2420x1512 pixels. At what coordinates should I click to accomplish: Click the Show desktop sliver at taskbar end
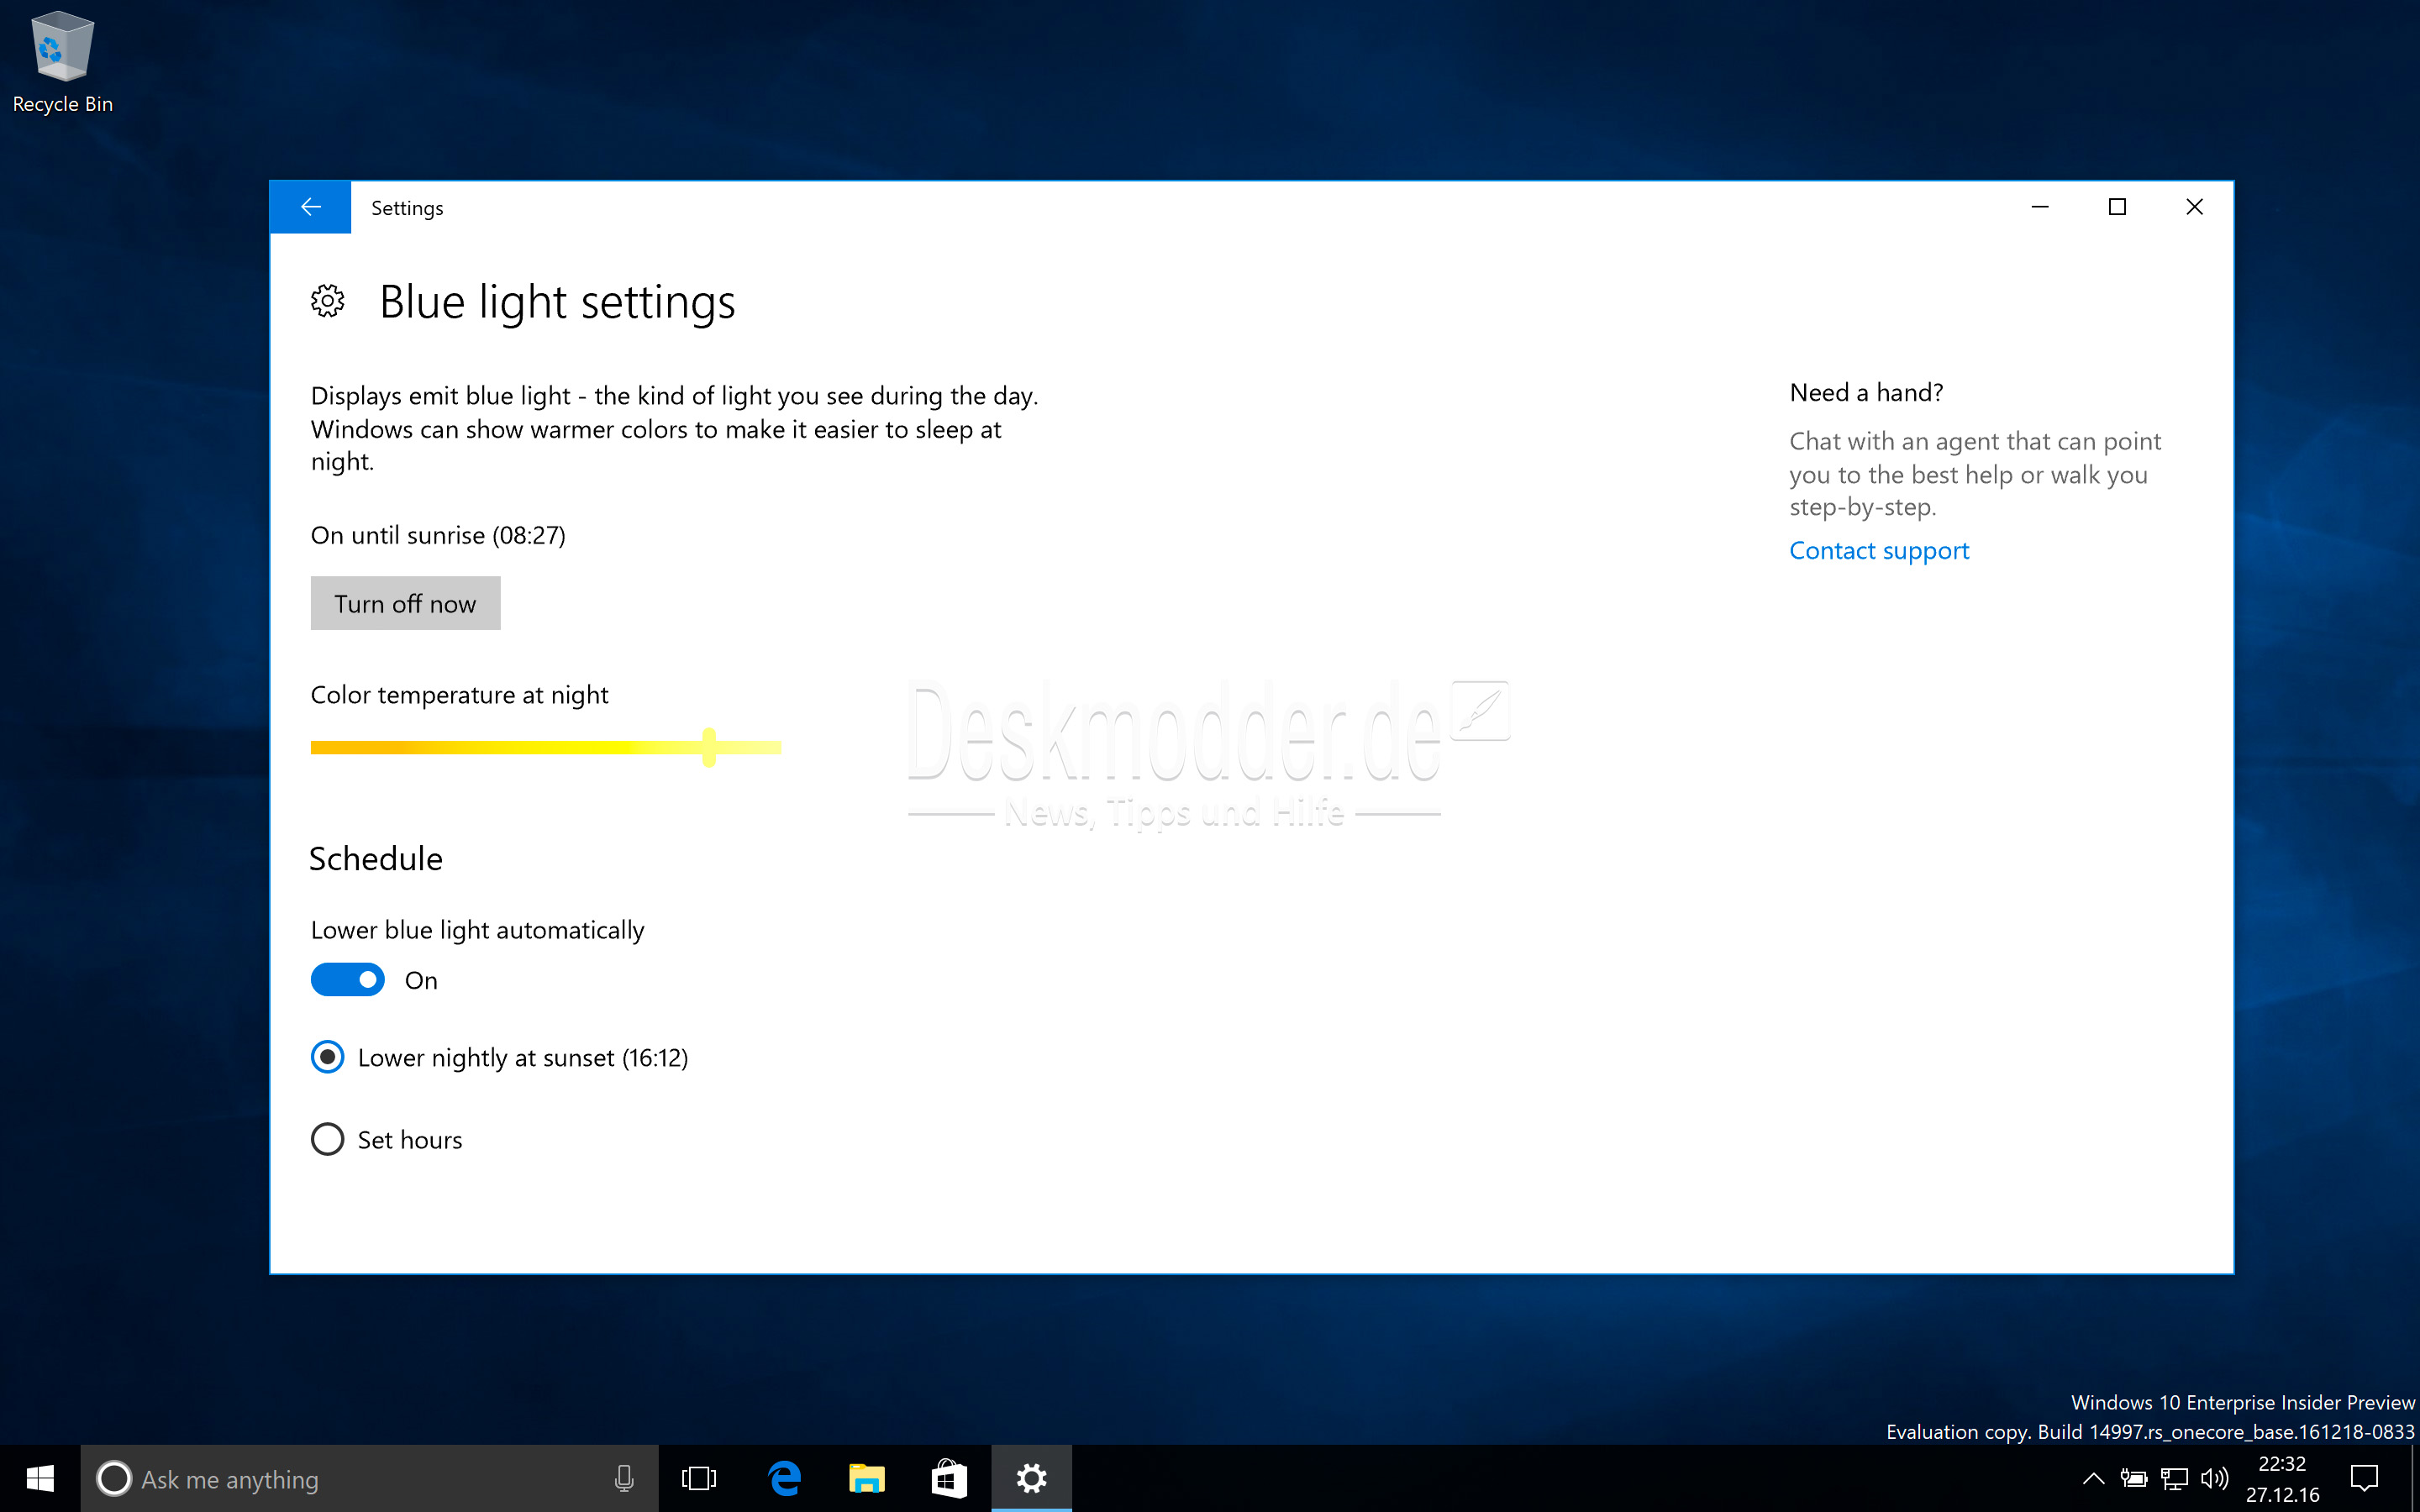2415,1478
